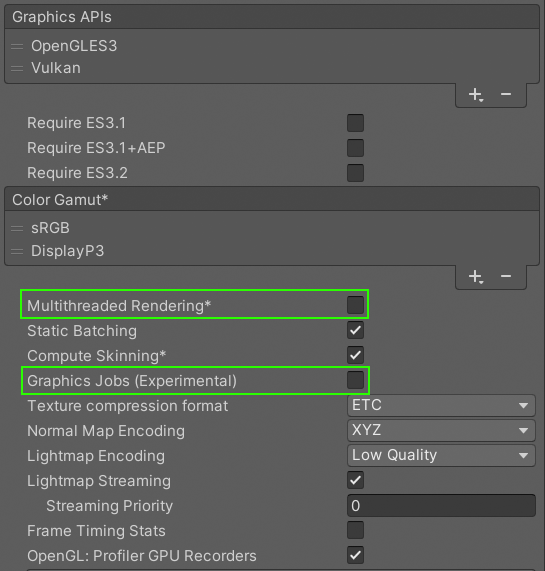Enable the Require ES3.1 checkbox
The width and height of the screenshot is (545, 571).
(355, 123)
